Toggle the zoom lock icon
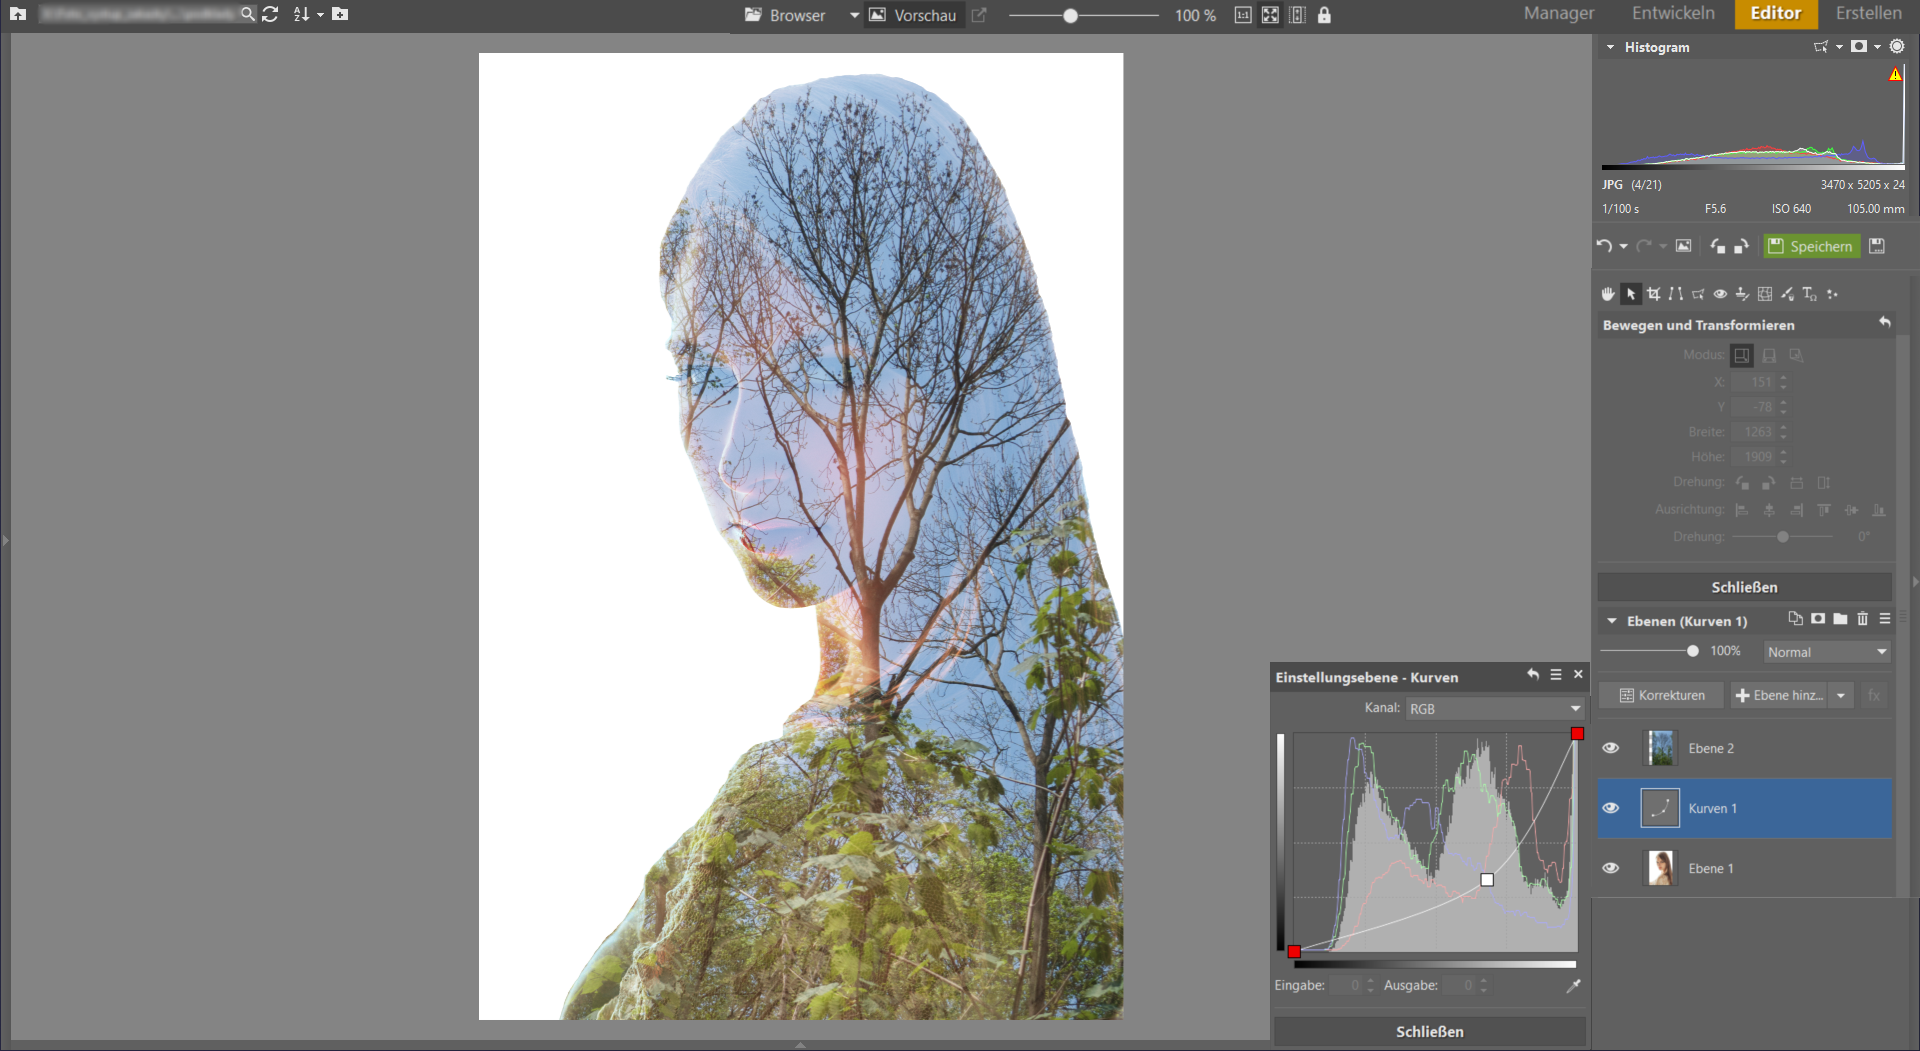The height and width of the screenshot is (1051, 1920). [x=1324, y=15]
